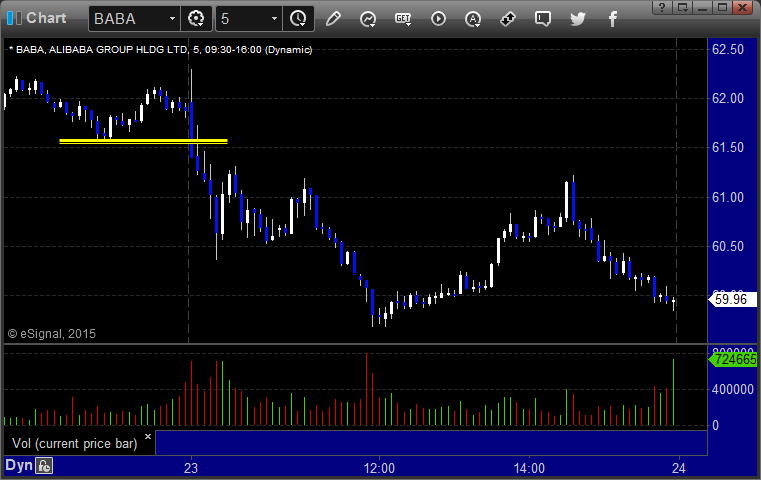761x480 pixels.
Task: Click the 62.50 price axis label
Action: tap(728, 50)
